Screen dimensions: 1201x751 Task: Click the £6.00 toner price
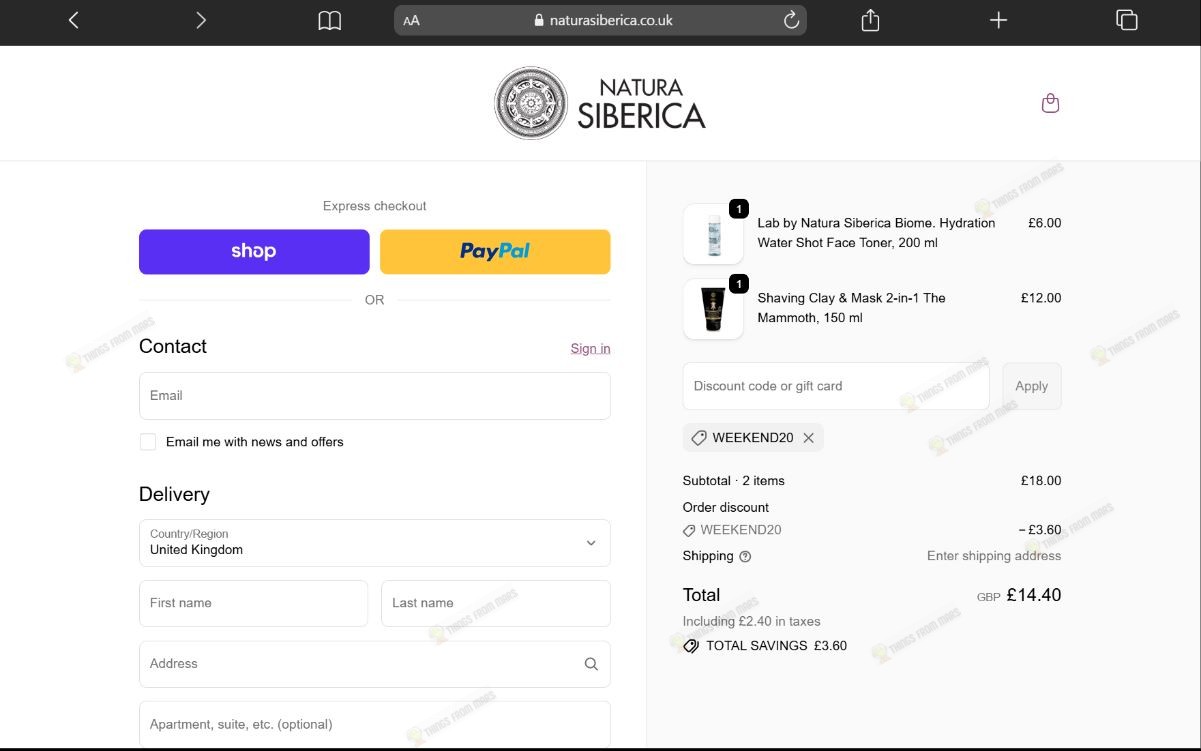pos(1045,223)
